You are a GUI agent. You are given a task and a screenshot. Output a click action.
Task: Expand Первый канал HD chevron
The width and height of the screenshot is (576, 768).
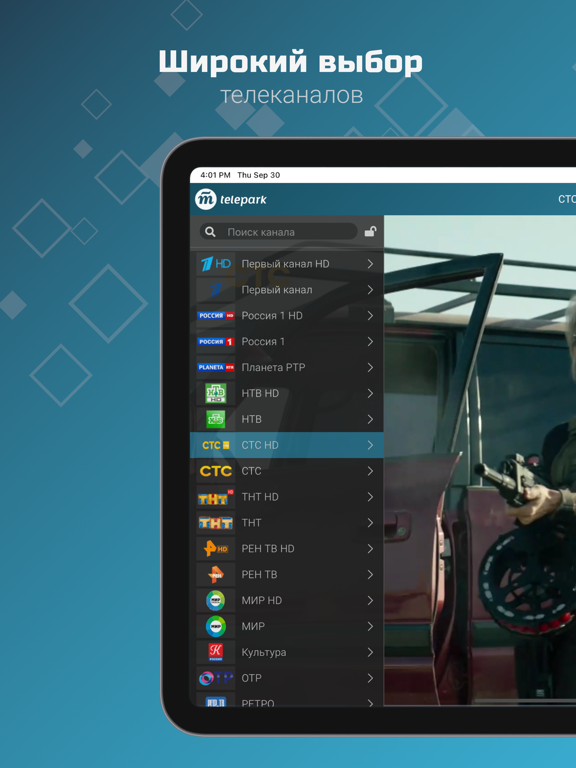tap(370, 264)
